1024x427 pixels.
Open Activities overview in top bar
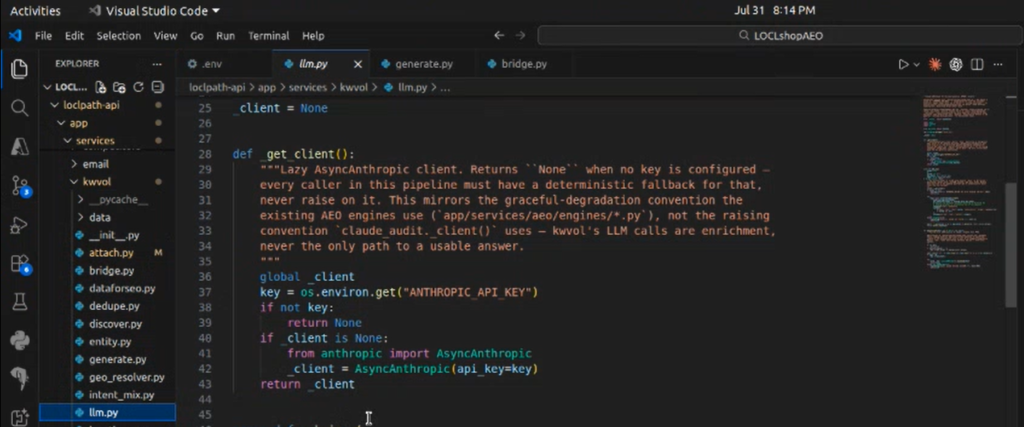coord(35,10)
